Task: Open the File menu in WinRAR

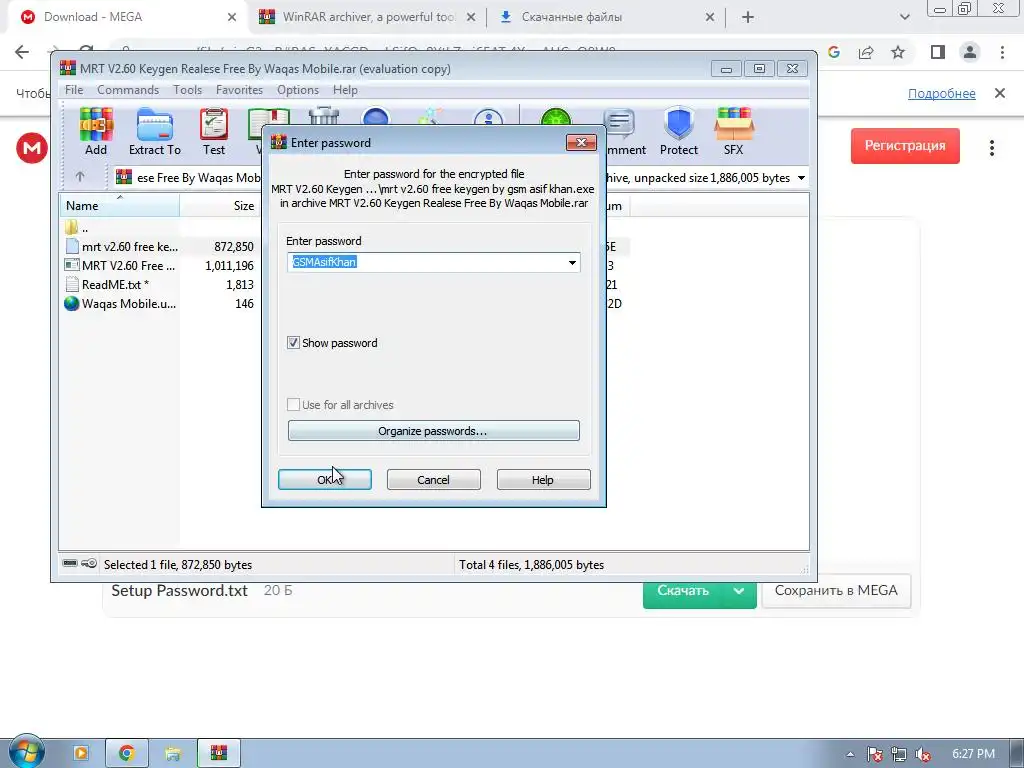Action: (x=74, y=90)
